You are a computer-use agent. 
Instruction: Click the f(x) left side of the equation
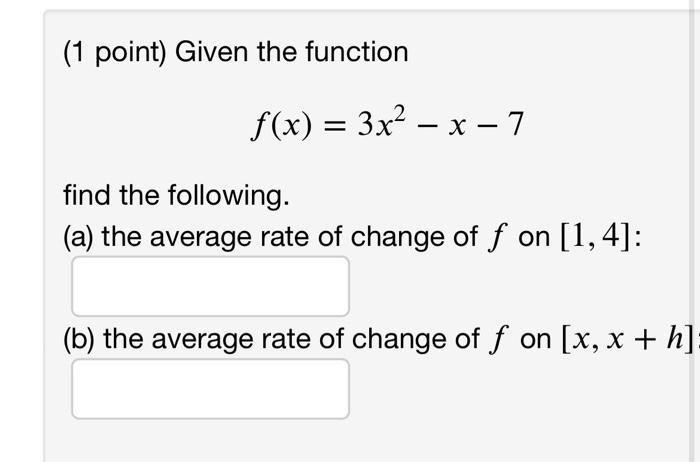point(281,125)
